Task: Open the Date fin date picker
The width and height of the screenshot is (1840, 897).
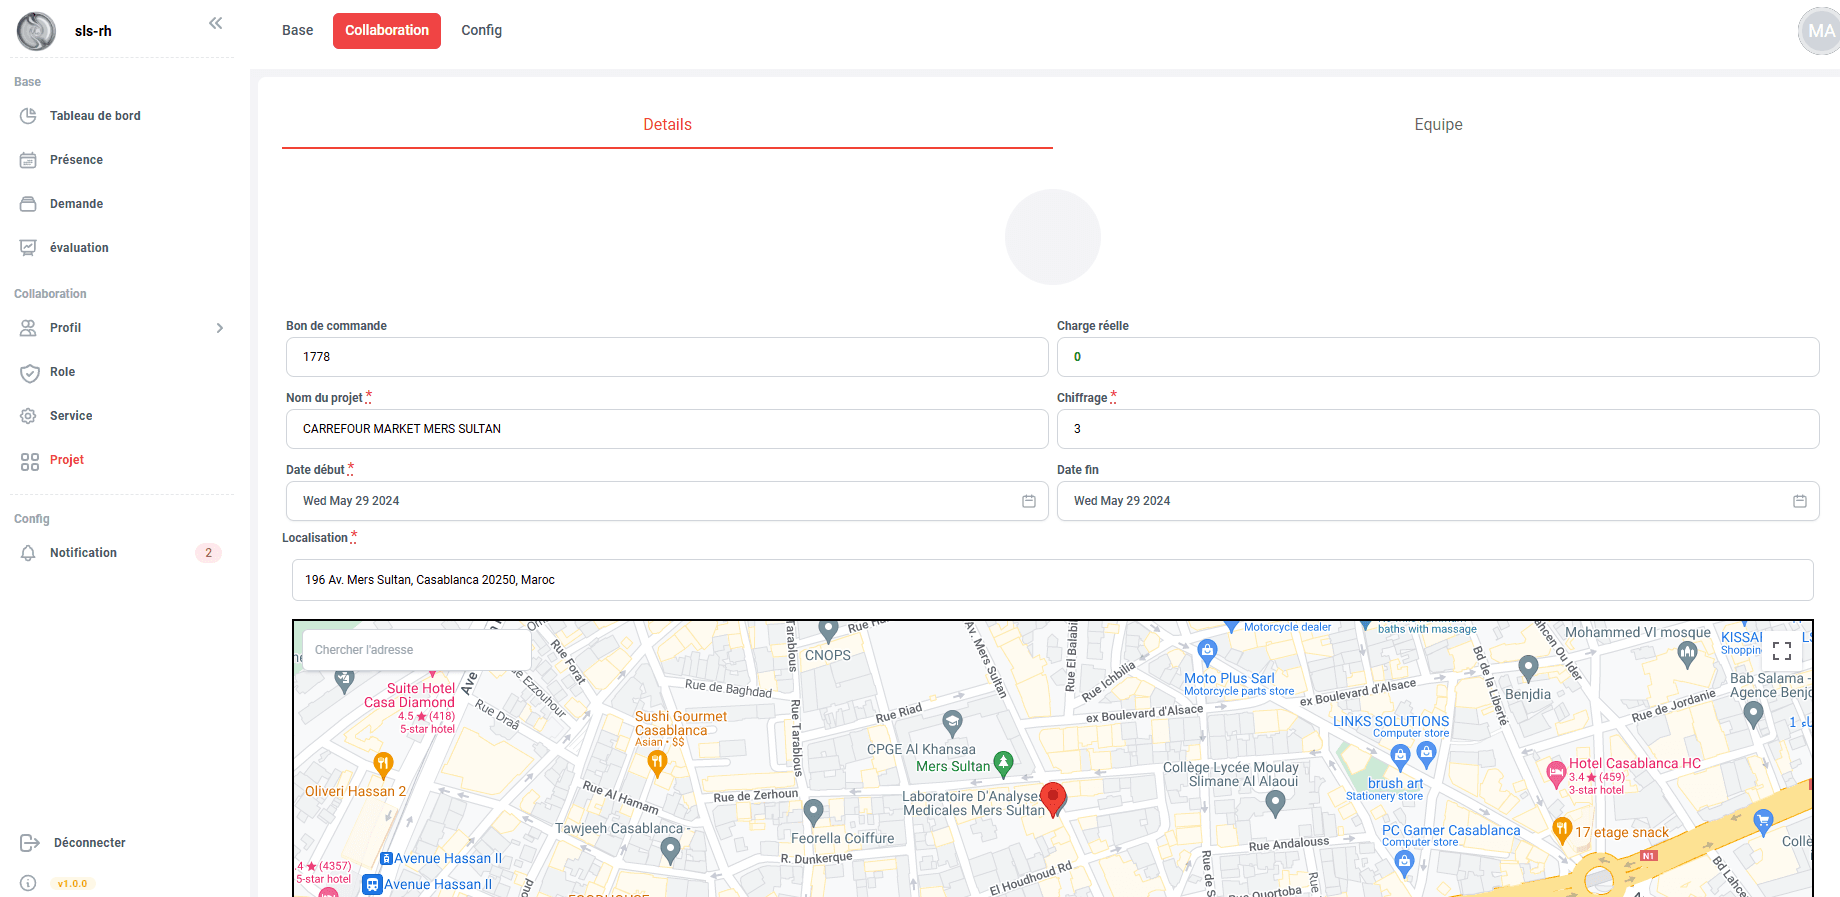Action: pos(1438,501)
